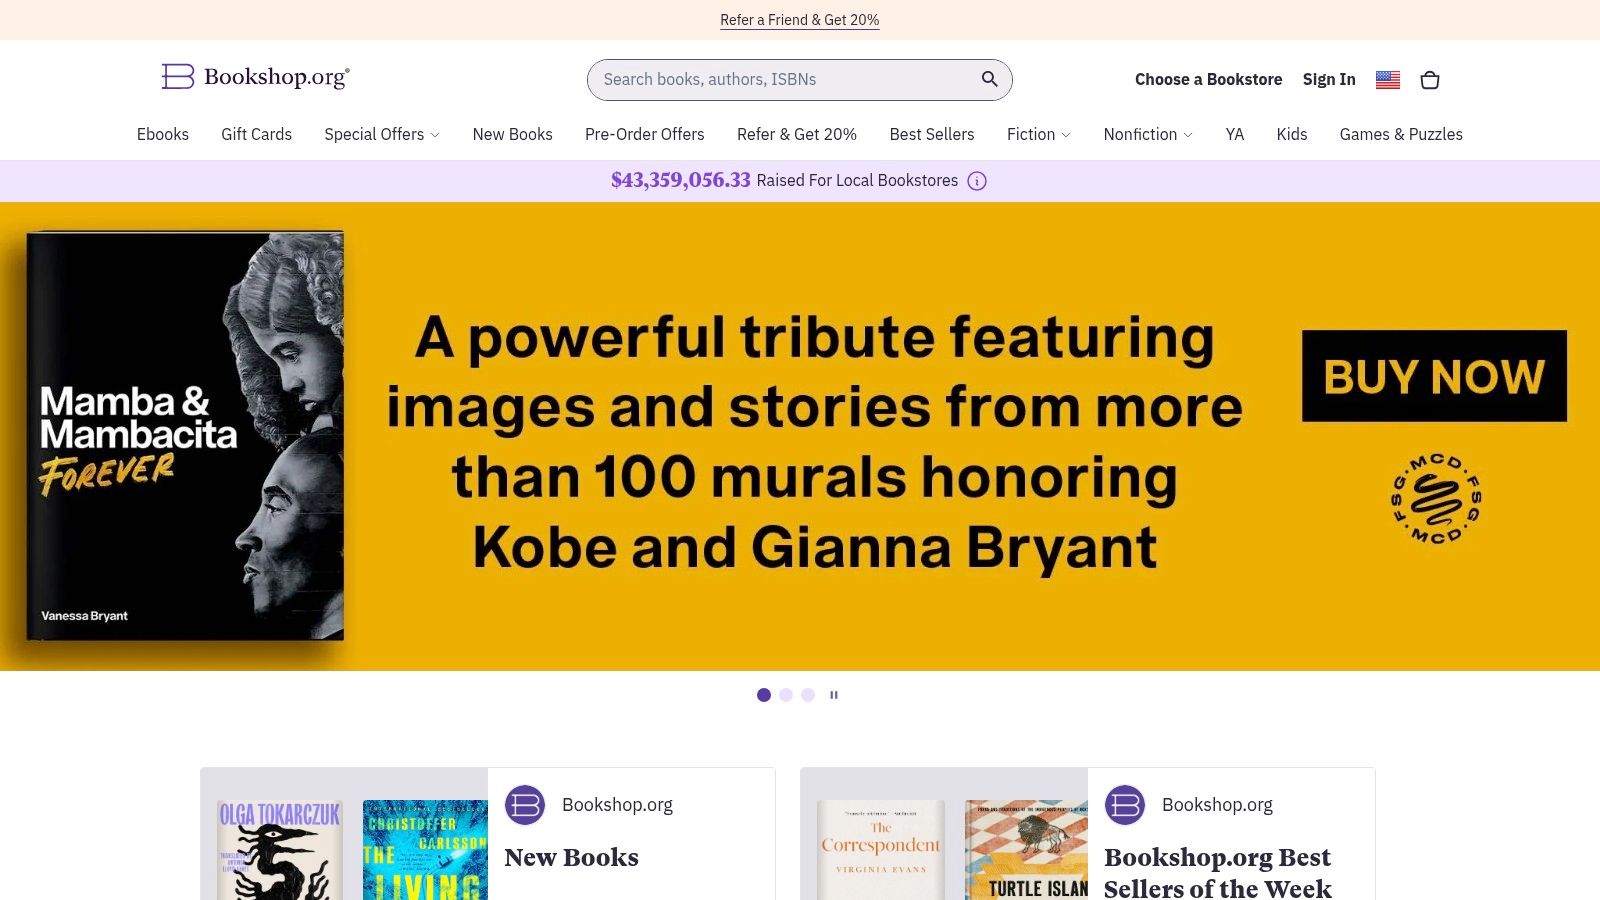Open the Fiction dropdown menu

(1038, 134)
